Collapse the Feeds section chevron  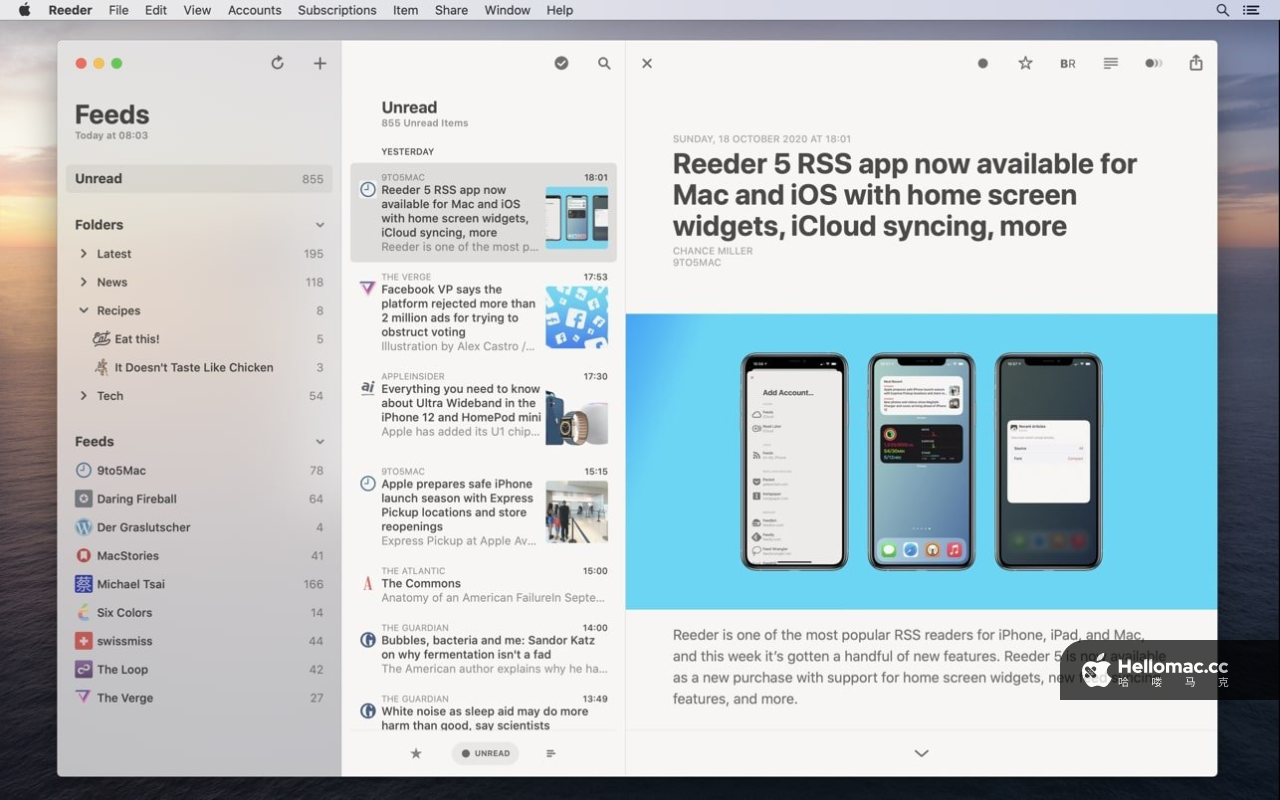click(320, 442)
